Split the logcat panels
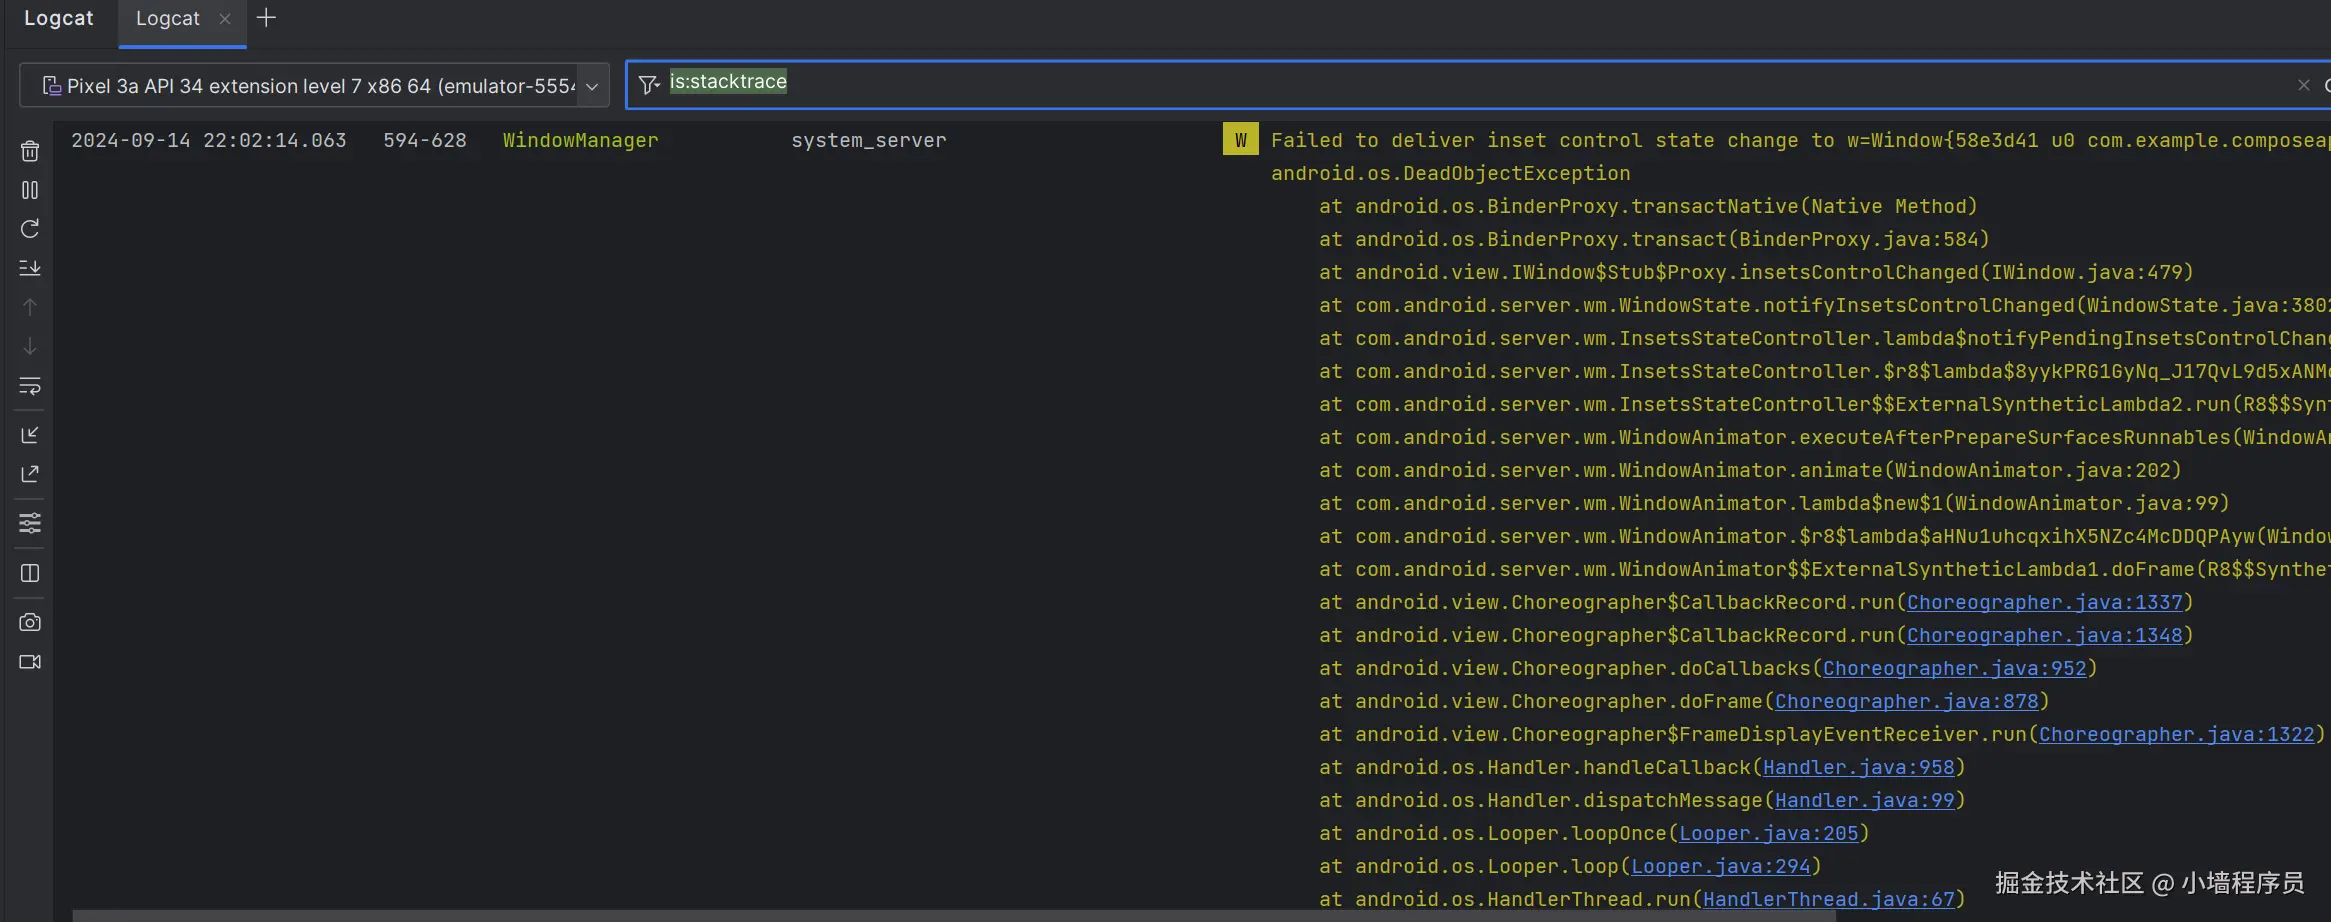 30,573
